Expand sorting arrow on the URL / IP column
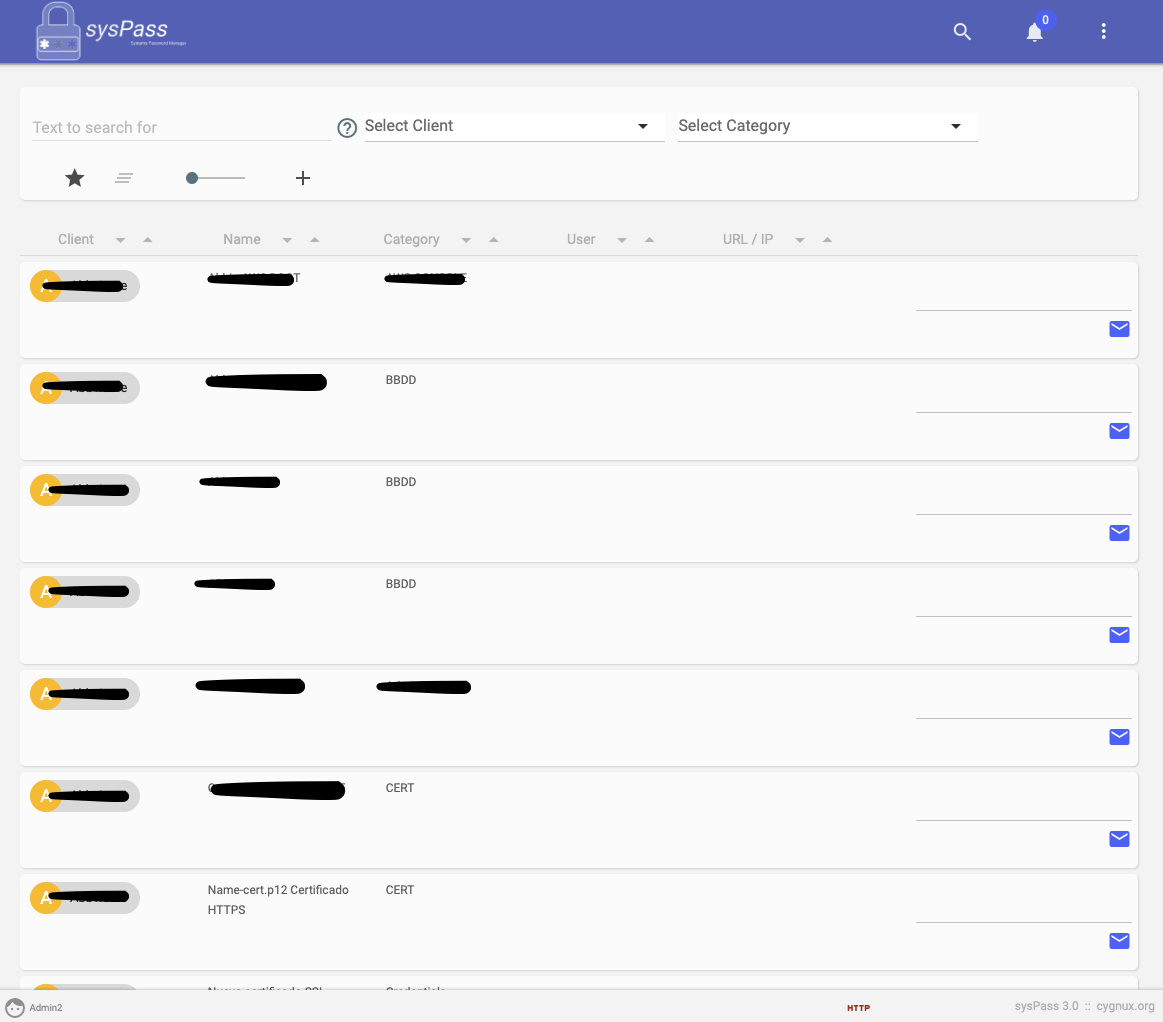 point(827,239)
